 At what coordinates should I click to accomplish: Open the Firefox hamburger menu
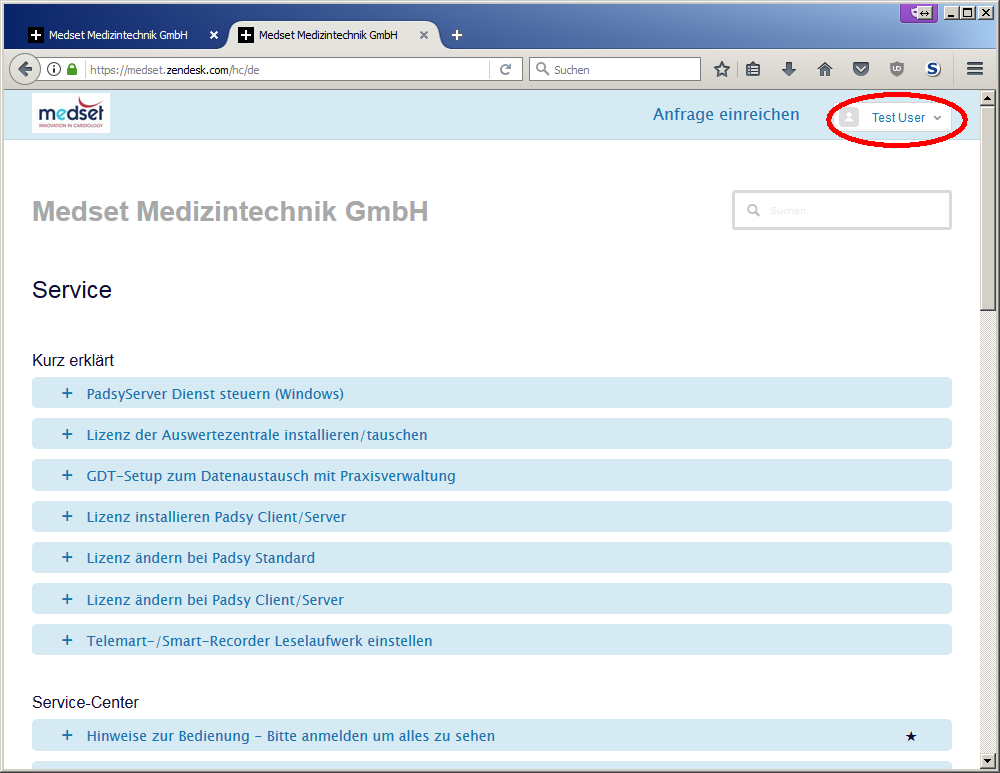click(x=975, y=69)
